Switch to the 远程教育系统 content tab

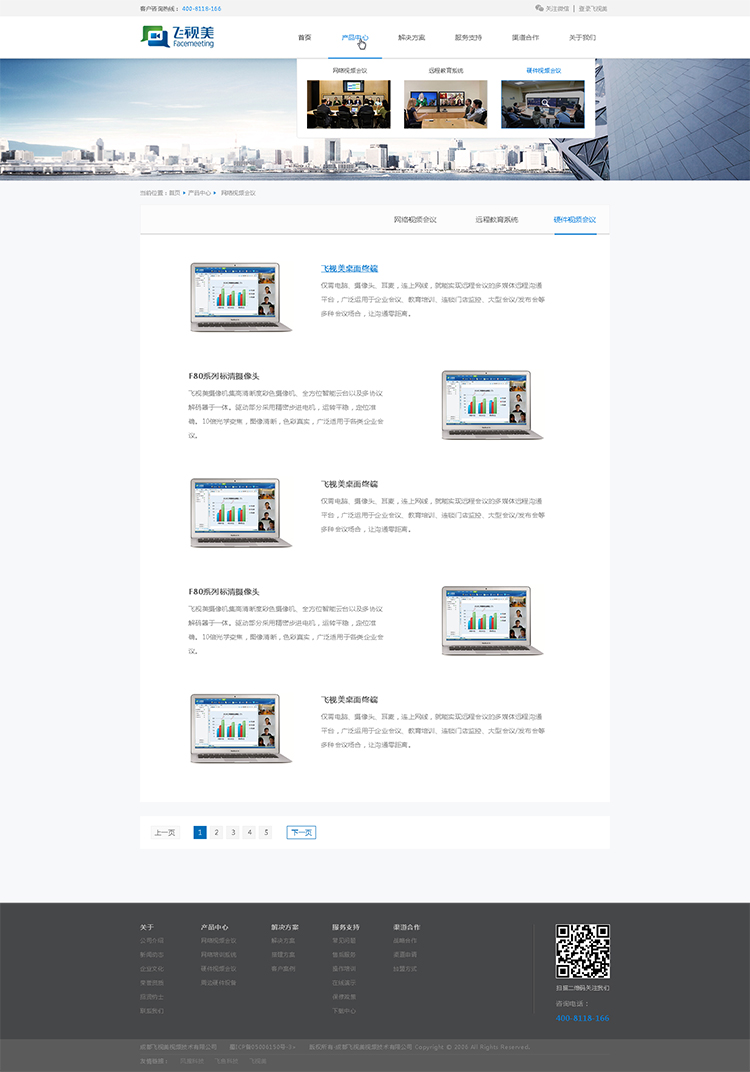coord(497,219)
